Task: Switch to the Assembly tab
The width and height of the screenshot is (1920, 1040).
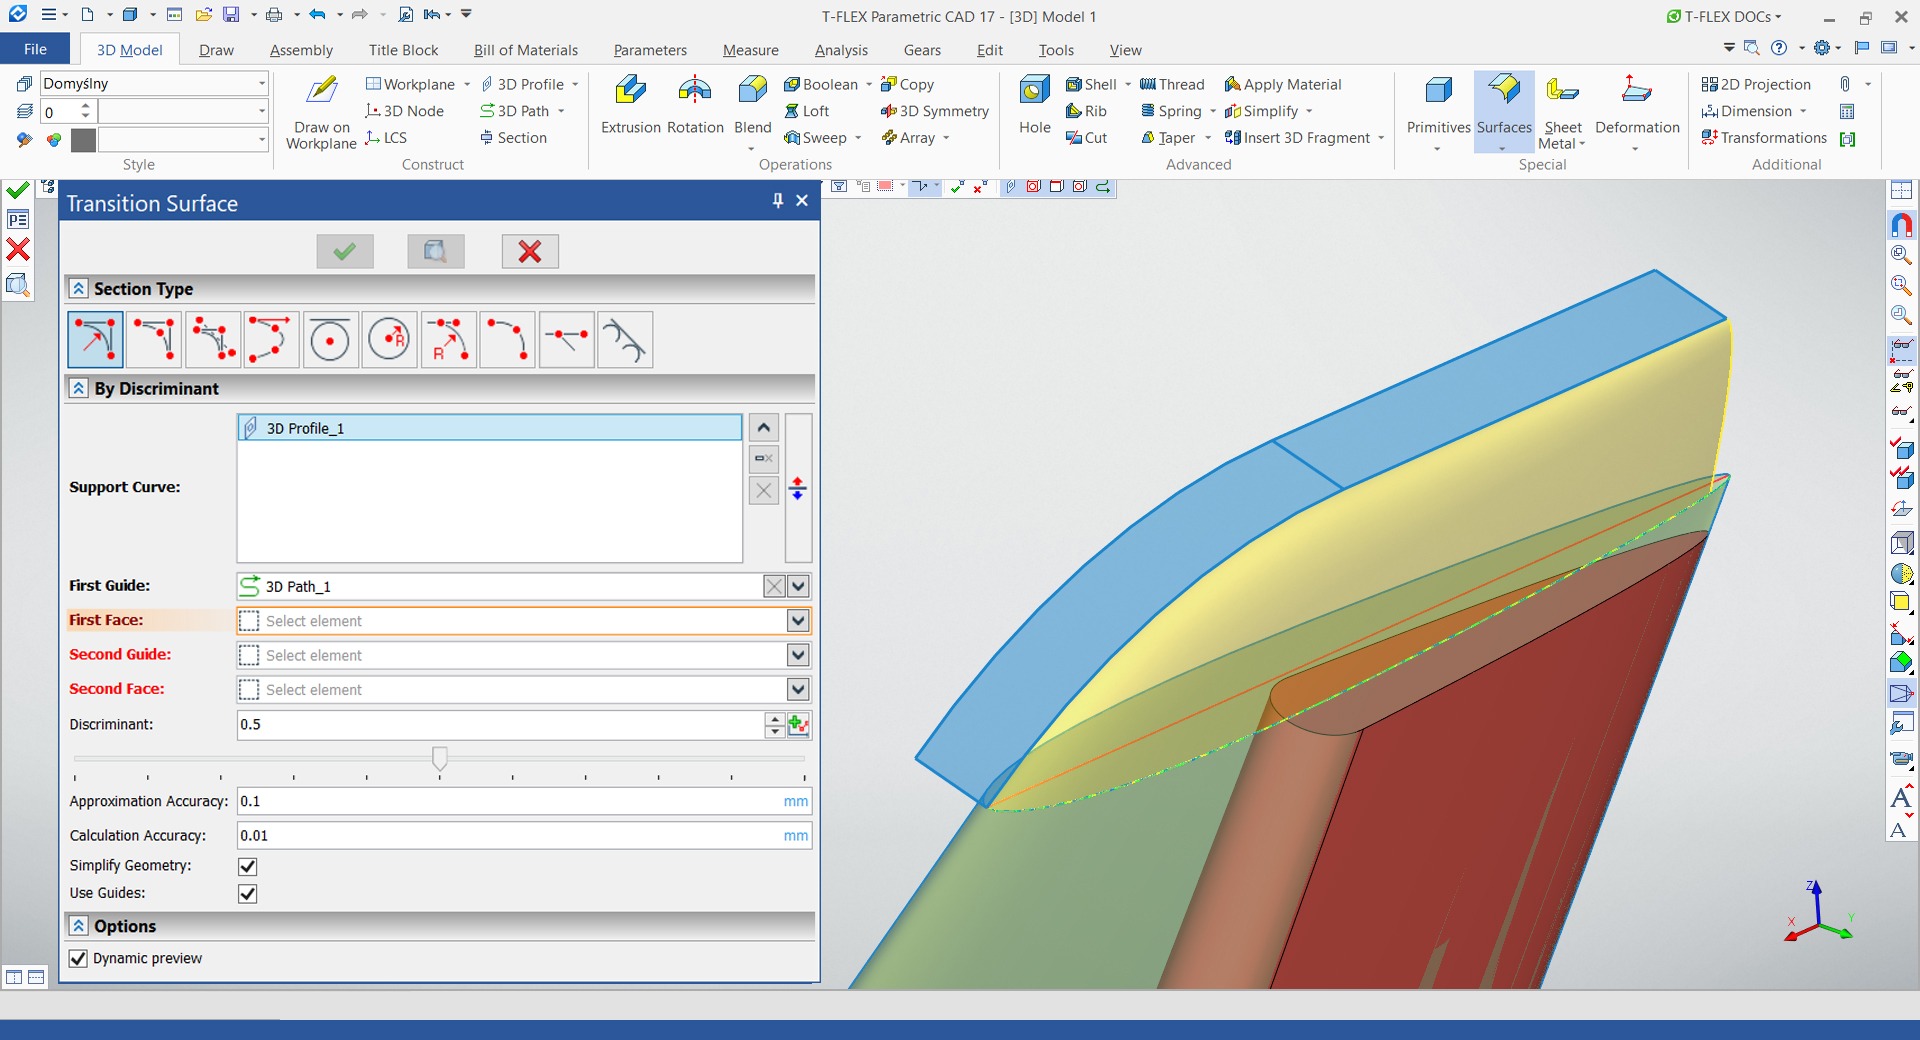Action: [301, 50]
